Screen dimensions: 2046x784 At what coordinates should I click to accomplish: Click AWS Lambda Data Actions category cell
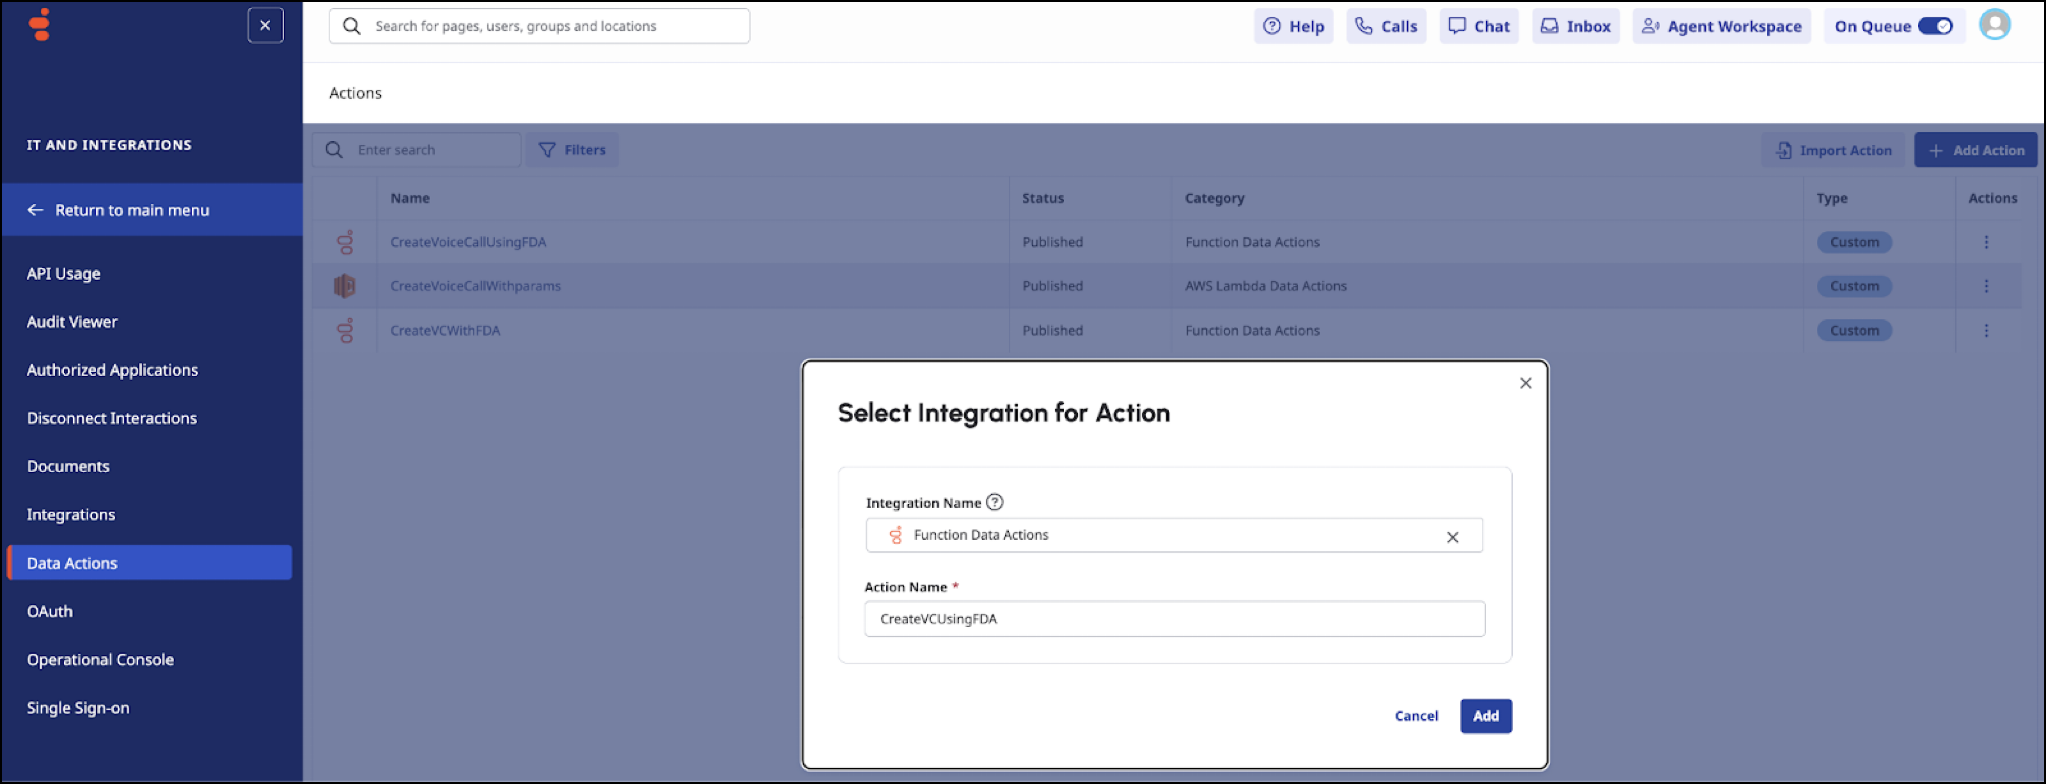1266,286
